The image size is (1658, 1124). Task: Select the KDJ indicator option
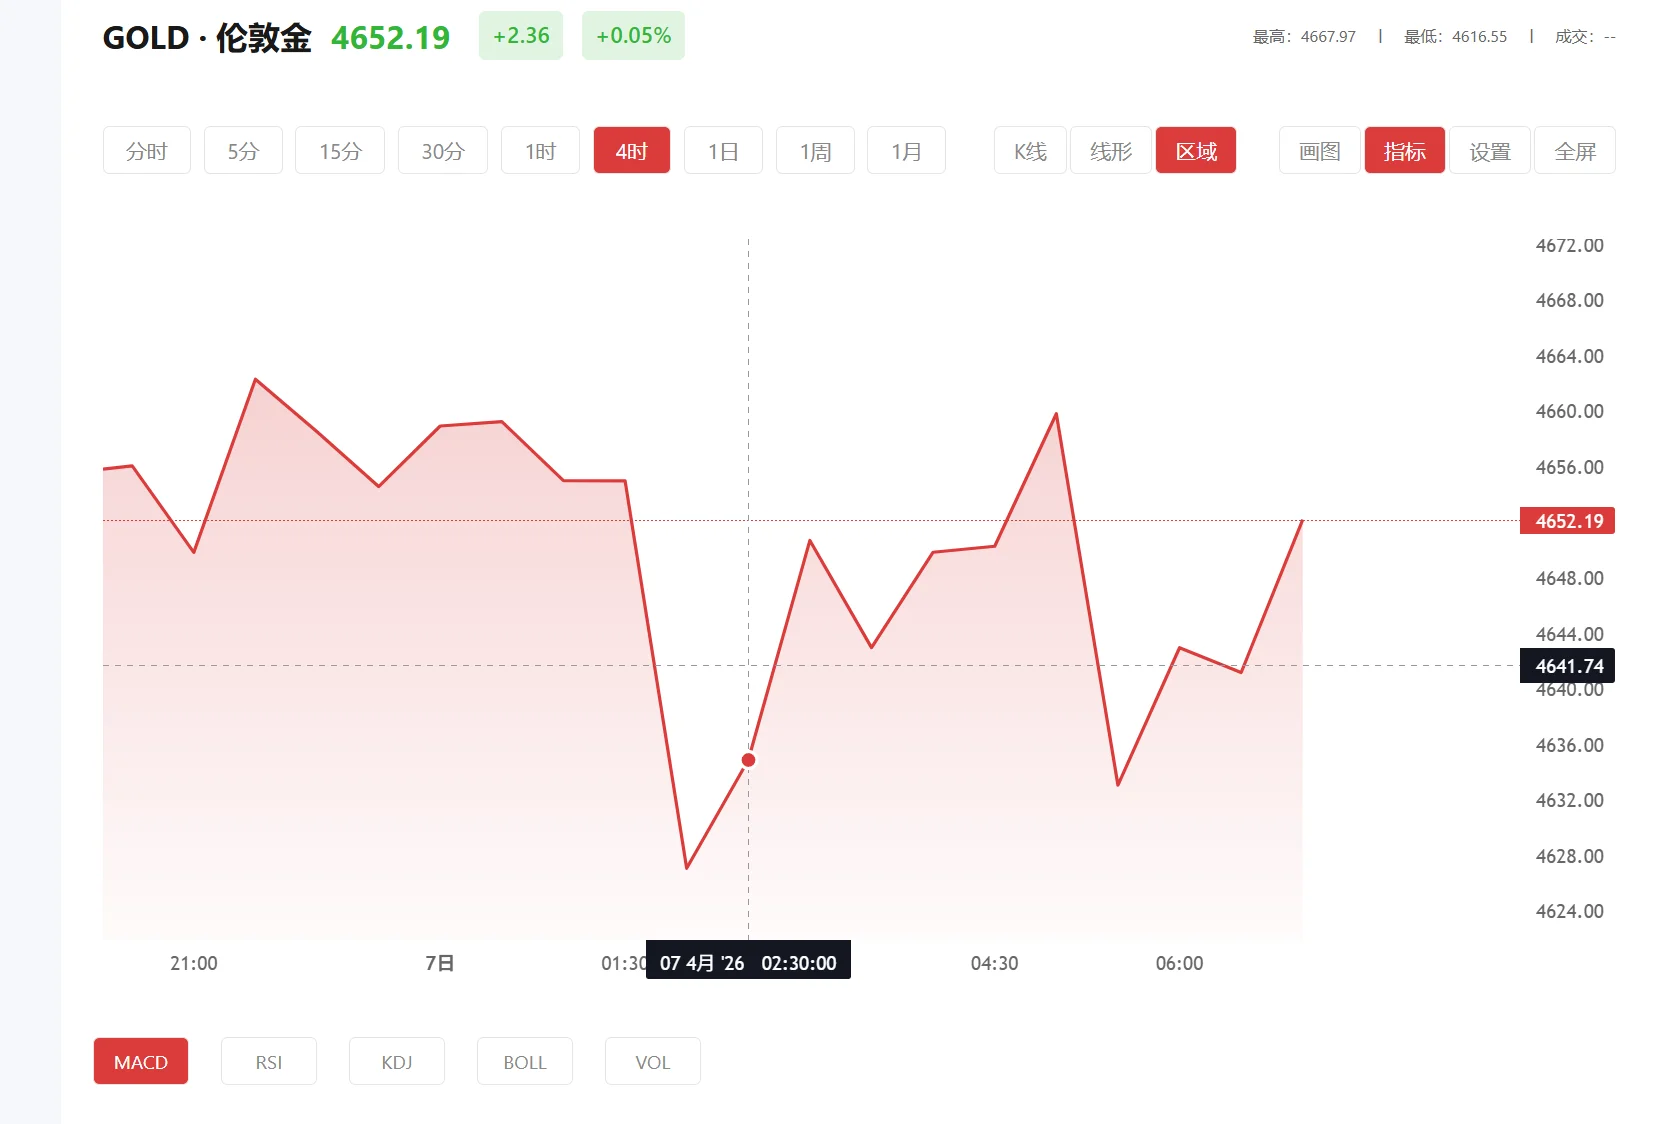point(396,1061)
